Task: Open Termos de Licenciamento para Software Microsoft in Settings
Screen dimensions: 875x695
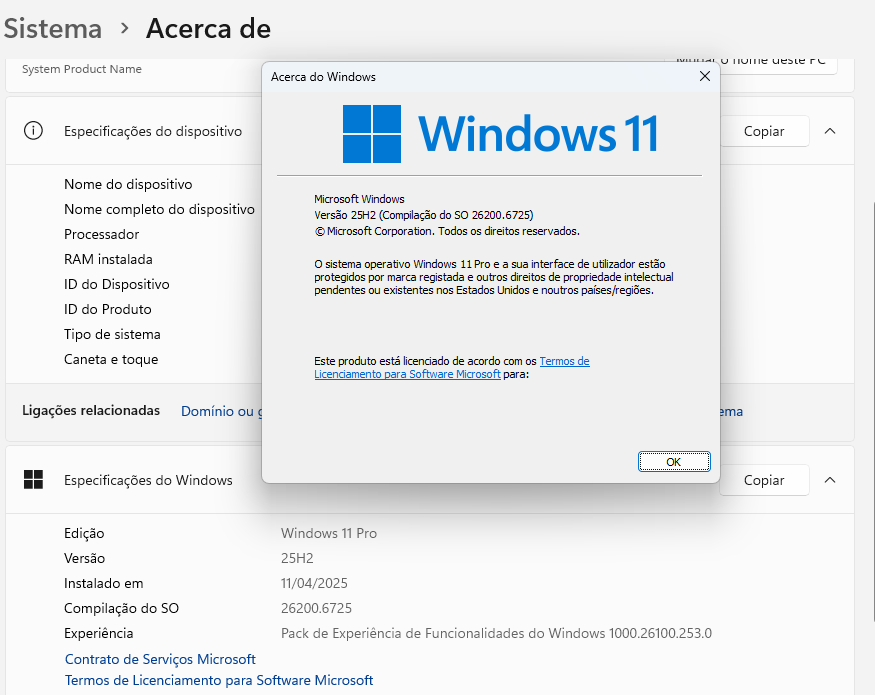Action: pos(219,680)
